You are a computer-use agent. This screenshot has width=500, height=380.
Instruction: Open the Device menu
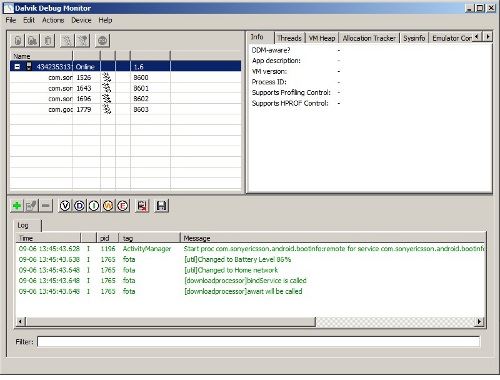click(81, 20)
